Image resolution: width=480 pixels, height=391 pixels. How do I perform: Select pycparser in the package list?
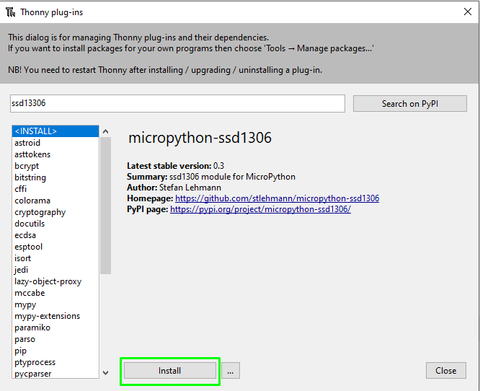[55, 374]
